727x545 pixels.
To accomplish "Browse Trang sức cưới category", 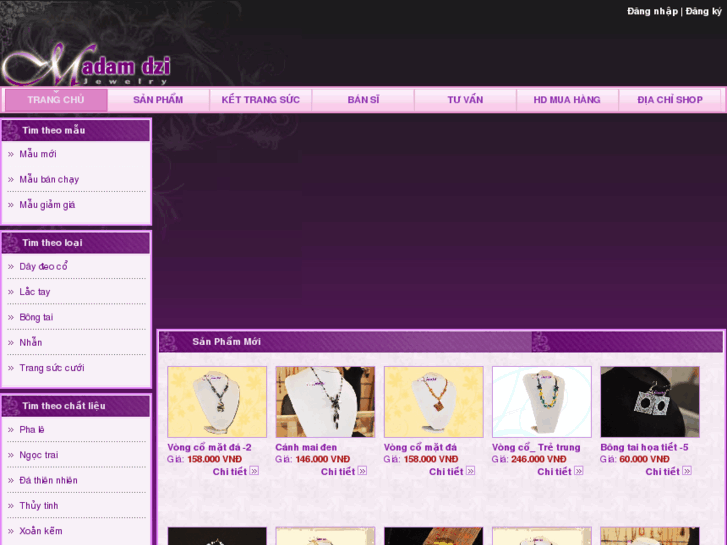I will (51, 368).
